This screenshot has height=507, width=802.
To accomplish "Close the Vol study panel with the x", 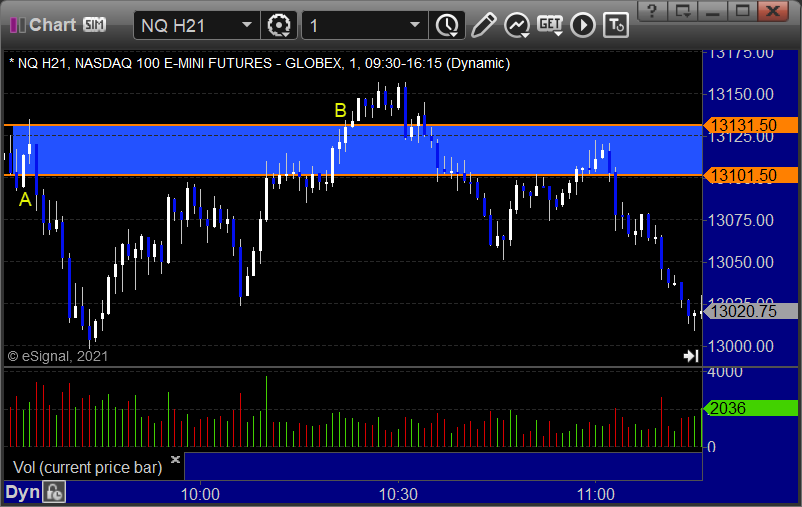I will point(175,459).
